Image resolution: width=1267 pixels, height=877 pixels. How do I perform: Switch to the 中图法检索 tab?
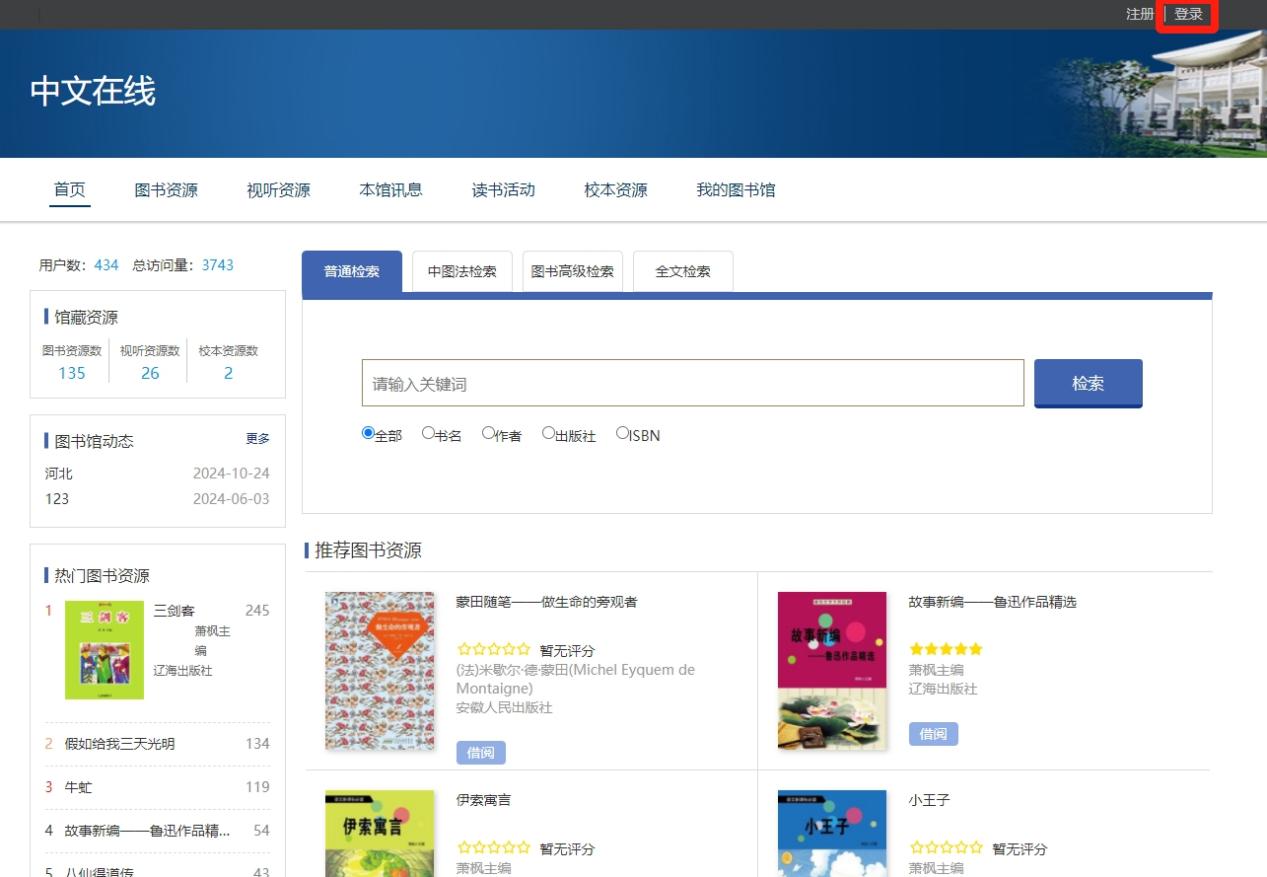(462, 271)
